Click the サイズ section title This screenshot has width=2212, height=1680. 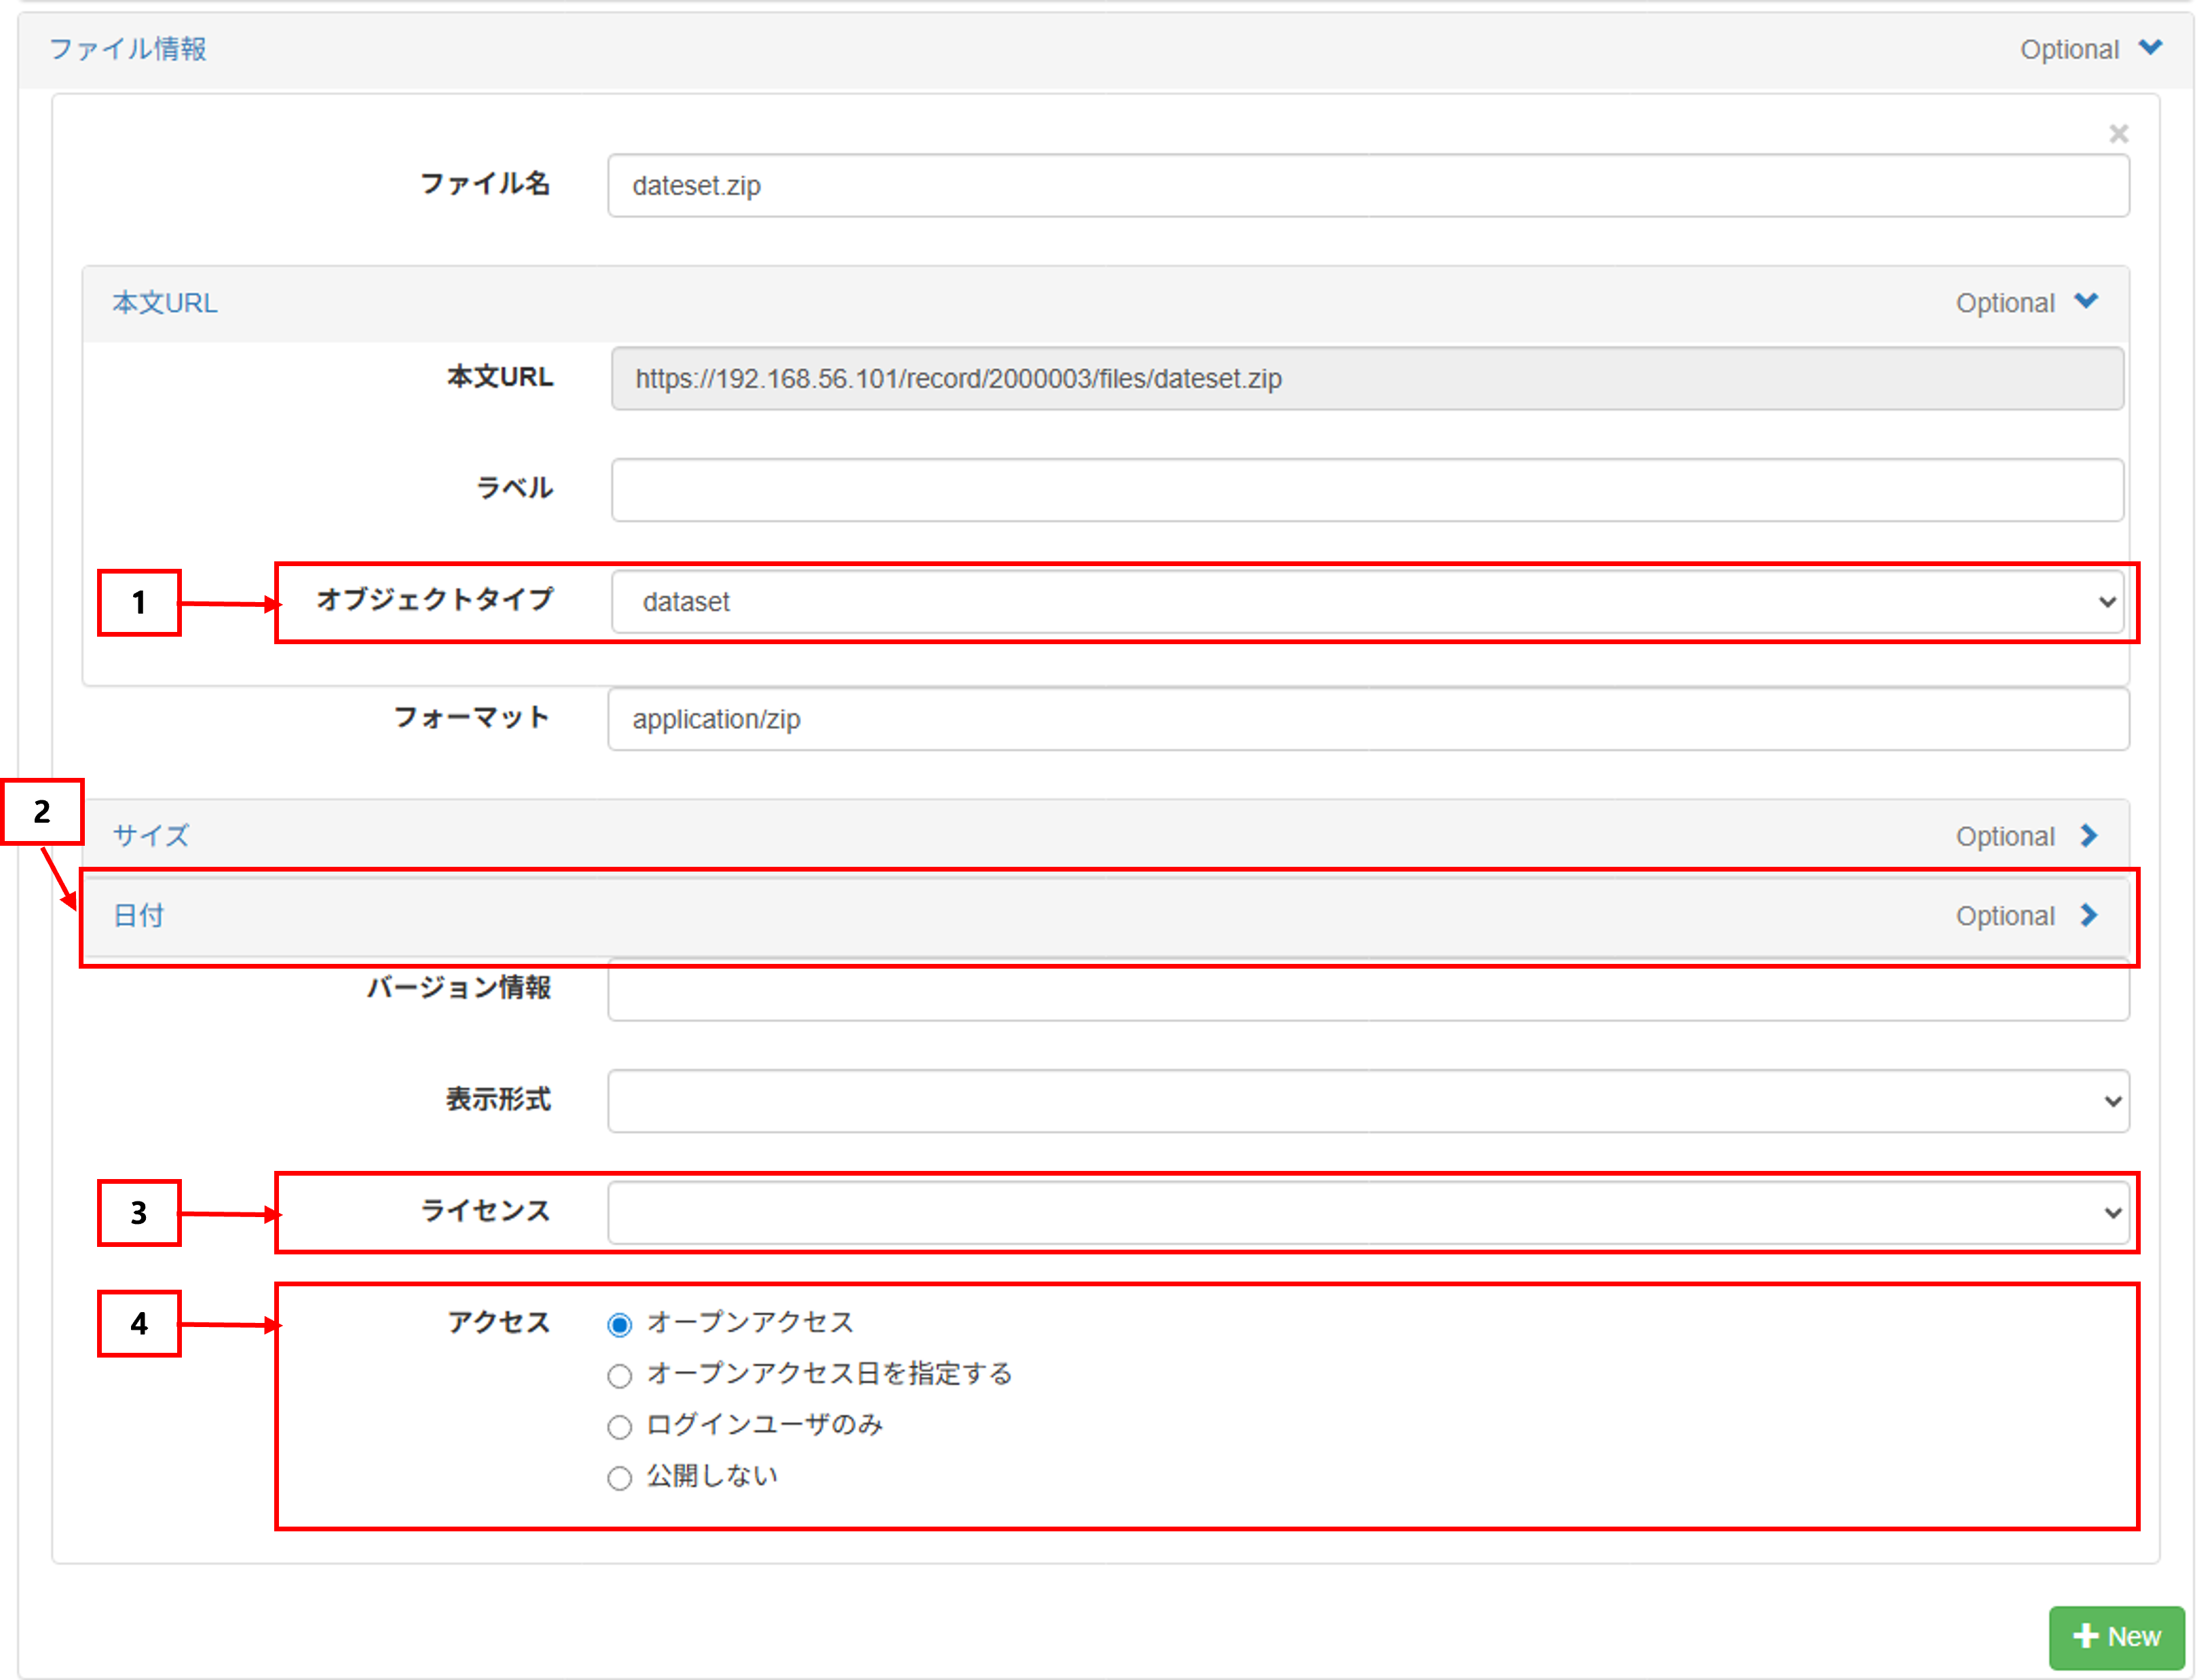coord(150,835)
